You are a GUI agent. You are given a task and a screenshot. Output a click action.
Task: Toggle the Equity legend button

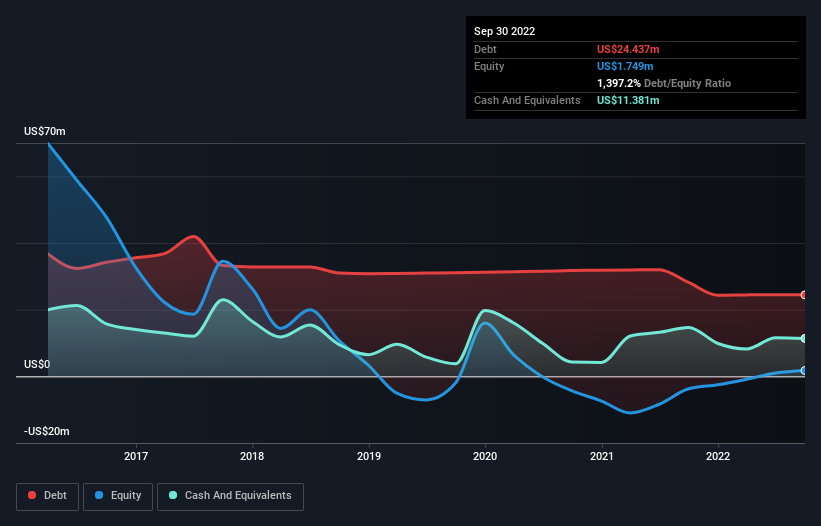[118, 496]
